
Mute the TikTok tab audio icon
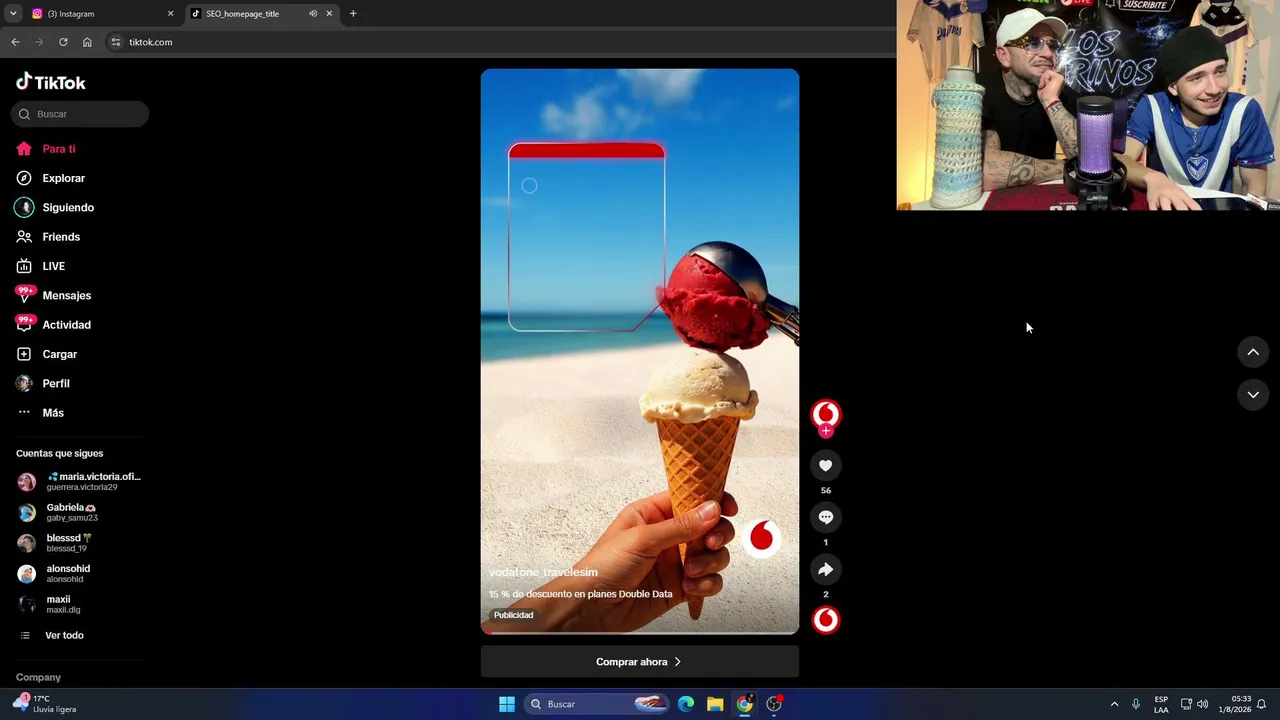click(x=312, y=14)
